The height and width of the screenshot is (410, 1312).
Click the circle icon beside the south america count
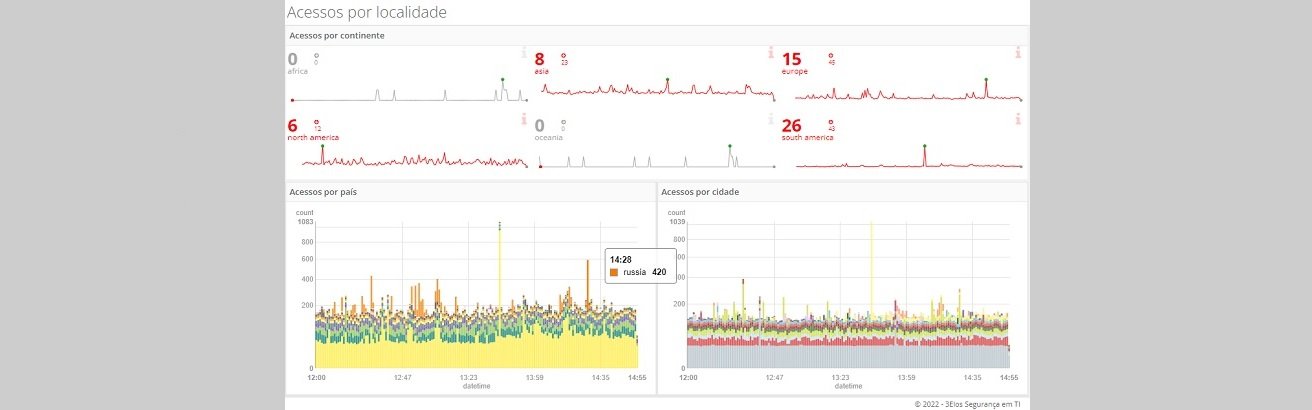830,121
